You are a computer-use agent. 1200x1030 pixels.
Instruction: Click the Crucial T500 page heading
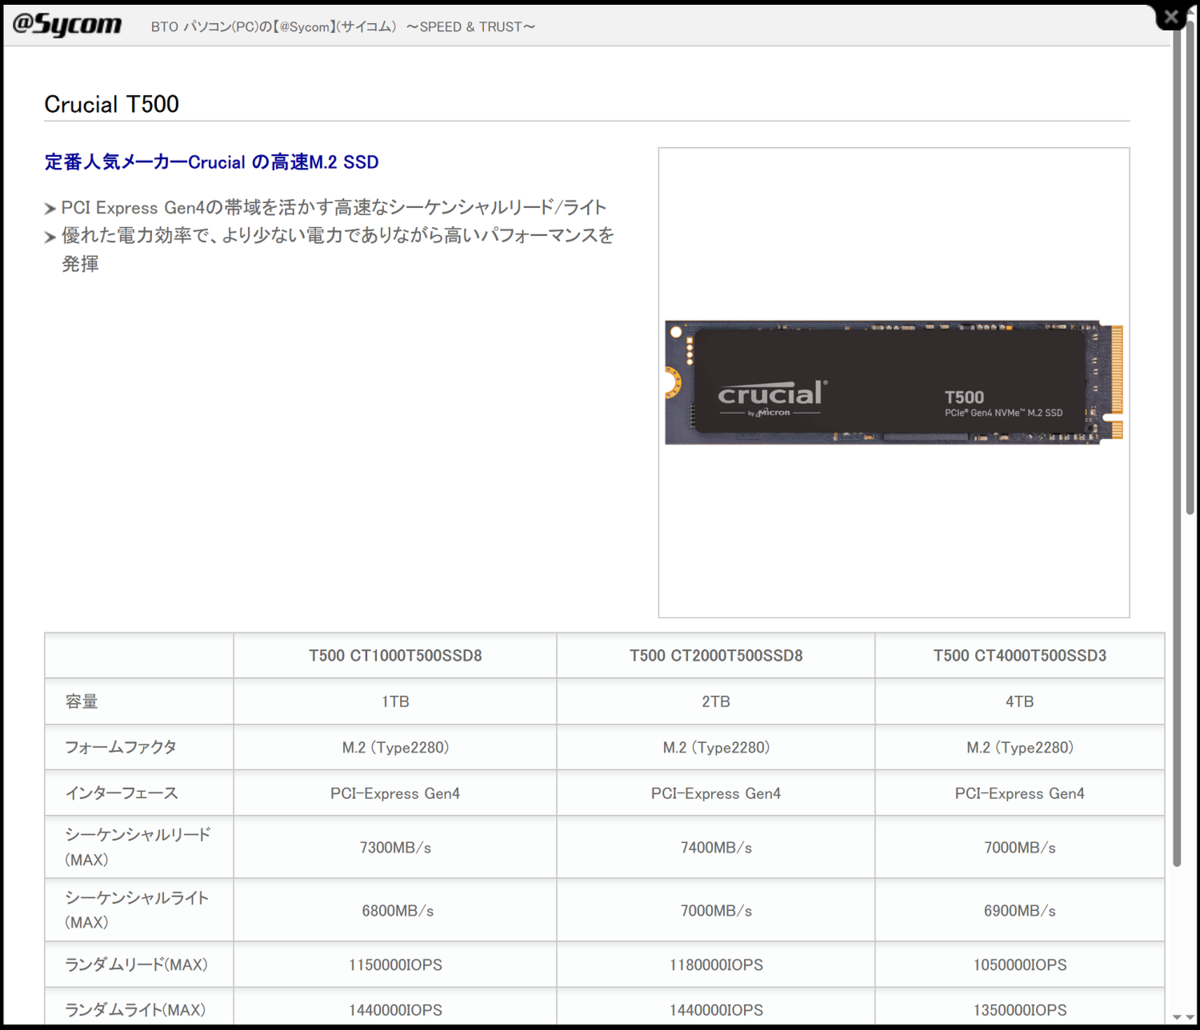(111, 104)
